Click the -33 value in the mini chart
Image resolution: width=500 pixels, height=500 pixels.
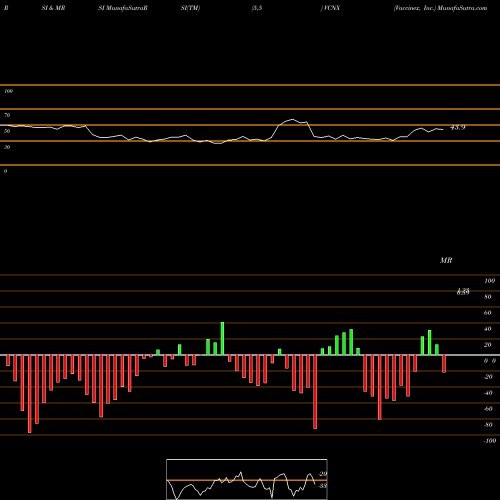[323, 486]
